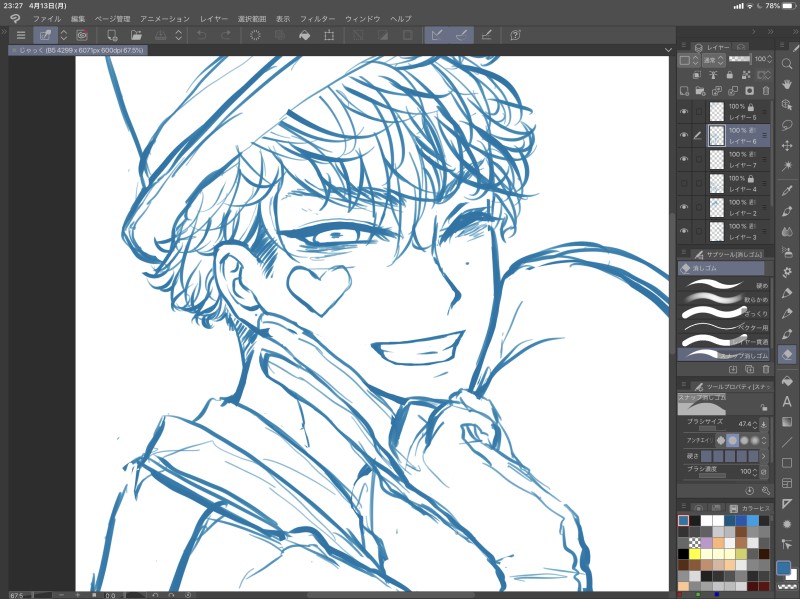Open the フィルター menu
Image resolution: width=800 pixels, height=599 pixels.
[317, 19]
